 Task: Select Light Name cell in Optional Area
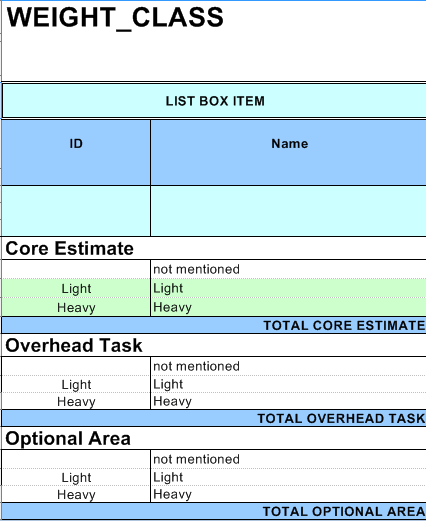pyautogui.click(x=289, y=477)
